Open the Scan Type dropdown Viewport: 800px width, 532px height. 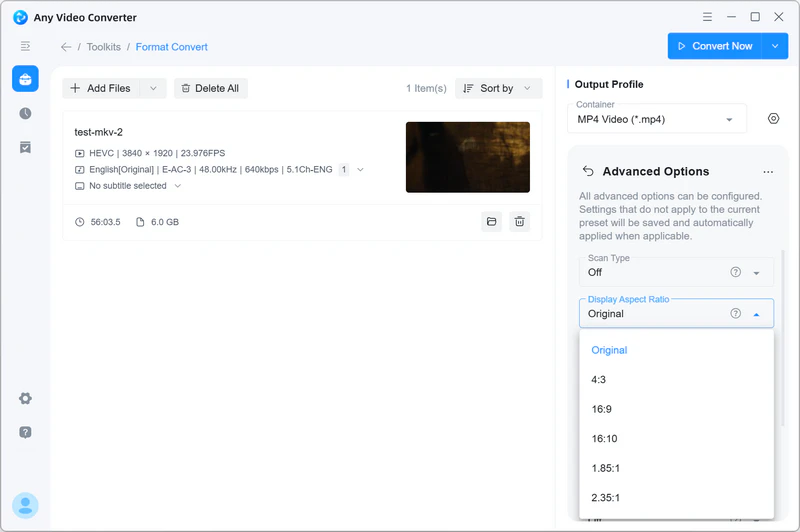[676, 271]
